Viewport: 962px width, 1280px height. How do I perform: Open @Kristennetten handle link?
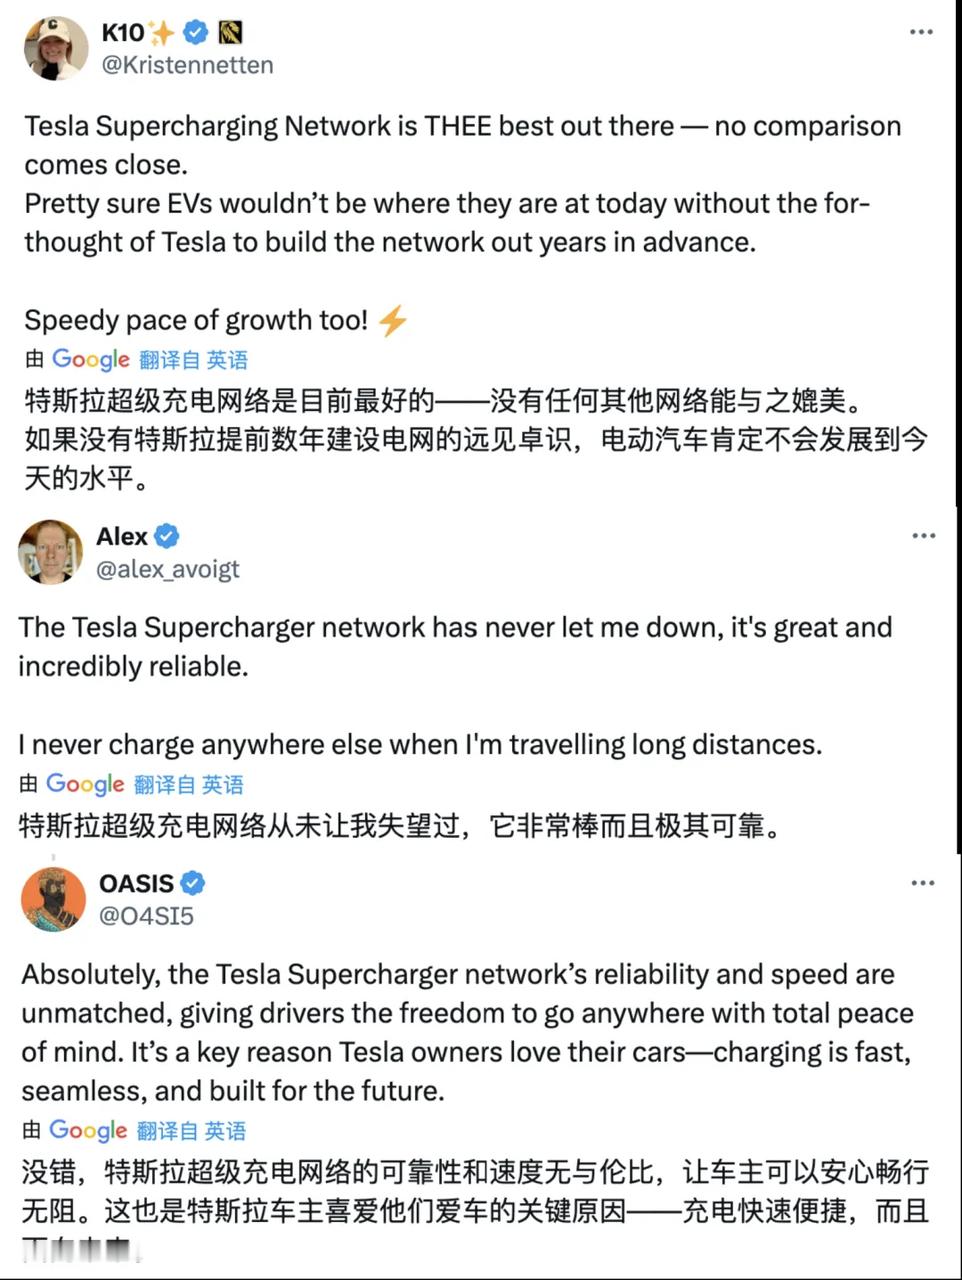(187, 65)
